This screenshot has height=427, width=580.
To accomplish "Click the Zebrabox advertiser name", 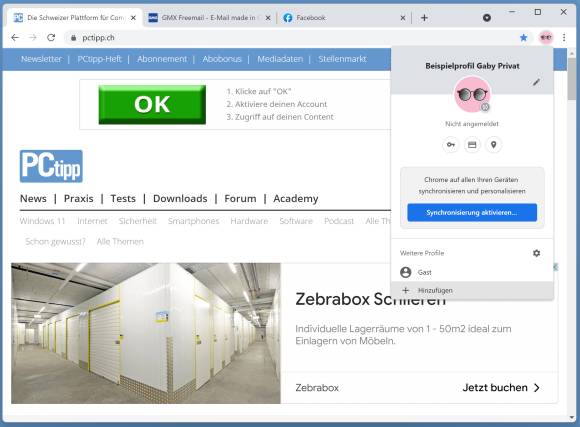I will pos(317,388).
